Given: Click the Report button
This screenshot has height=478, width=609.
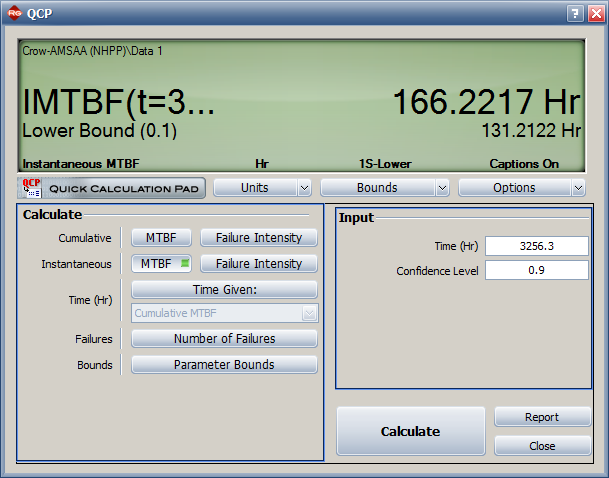Looking at the screenshot, I should pos(542,417).
